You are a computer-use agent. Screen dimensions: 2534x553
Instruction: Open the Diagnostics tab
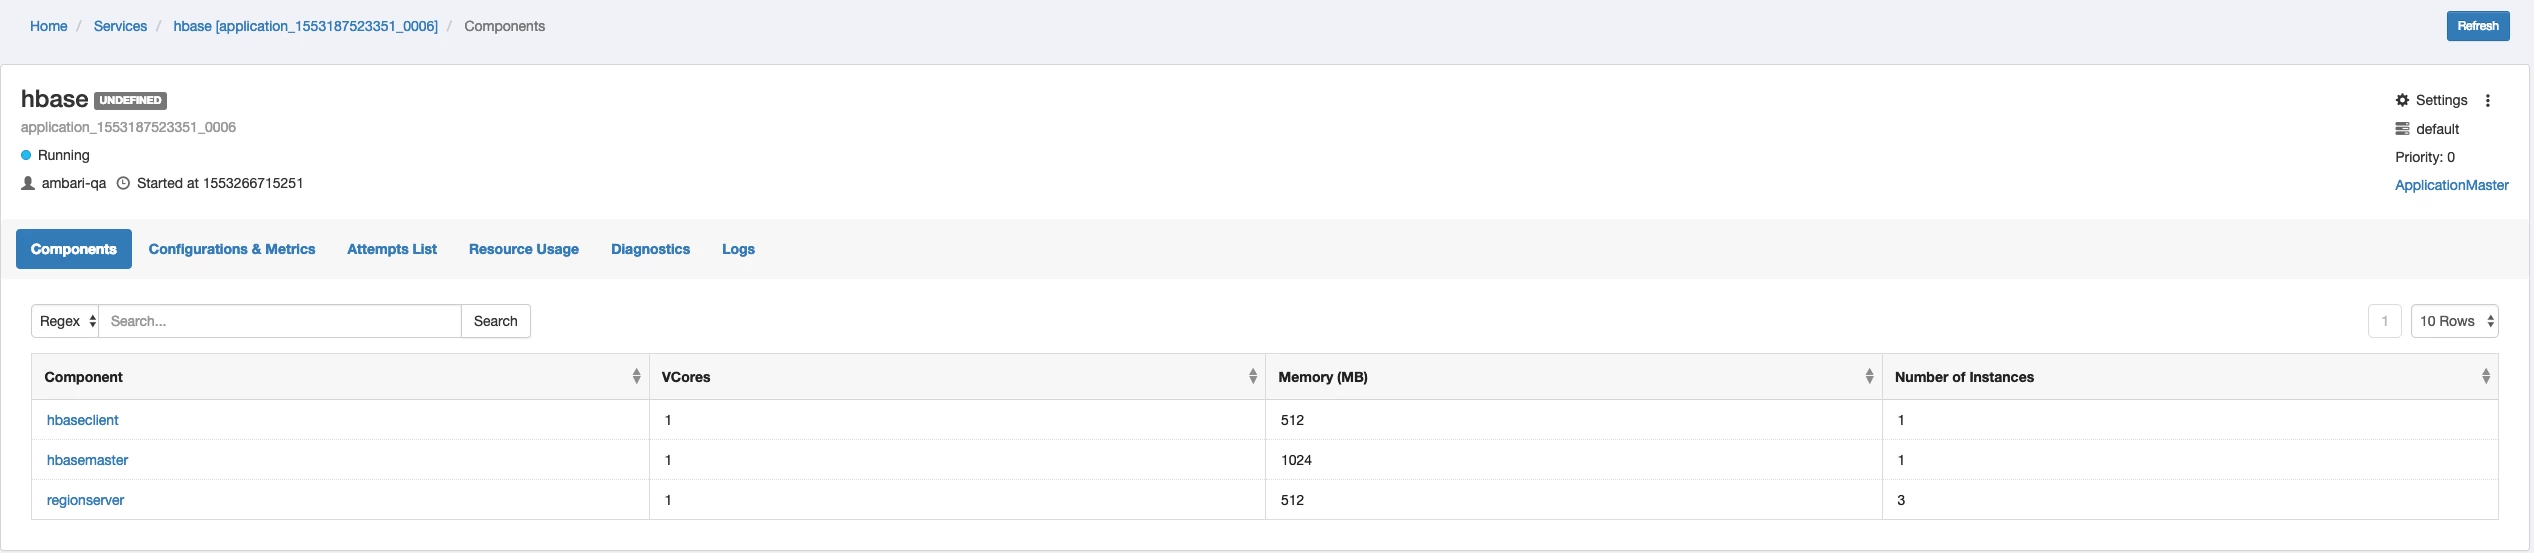coord(650,249)
